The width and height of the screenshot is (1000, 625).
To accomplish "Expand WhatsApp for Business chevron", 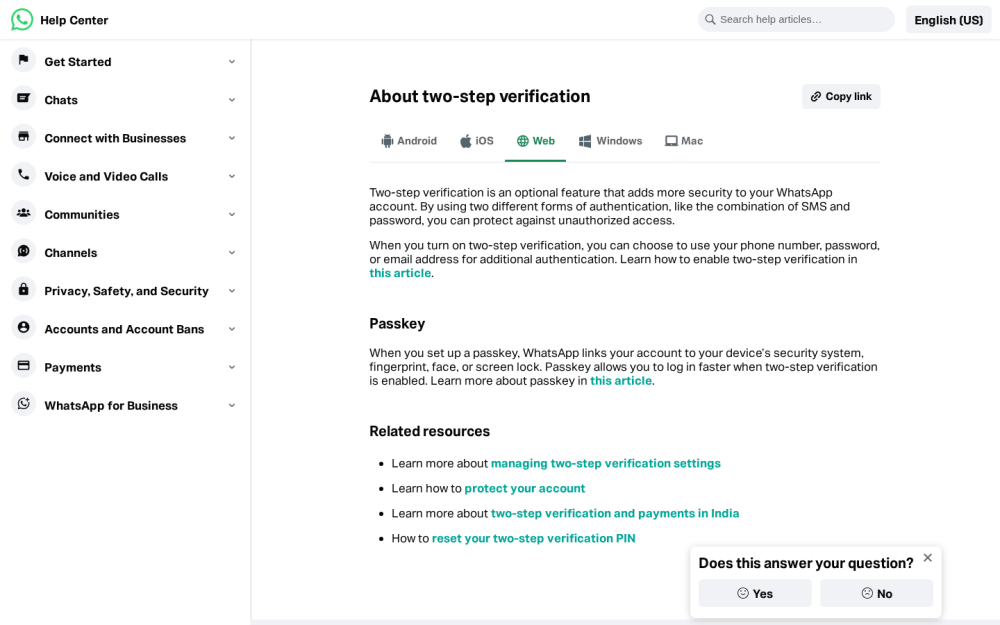I will 232,406.
